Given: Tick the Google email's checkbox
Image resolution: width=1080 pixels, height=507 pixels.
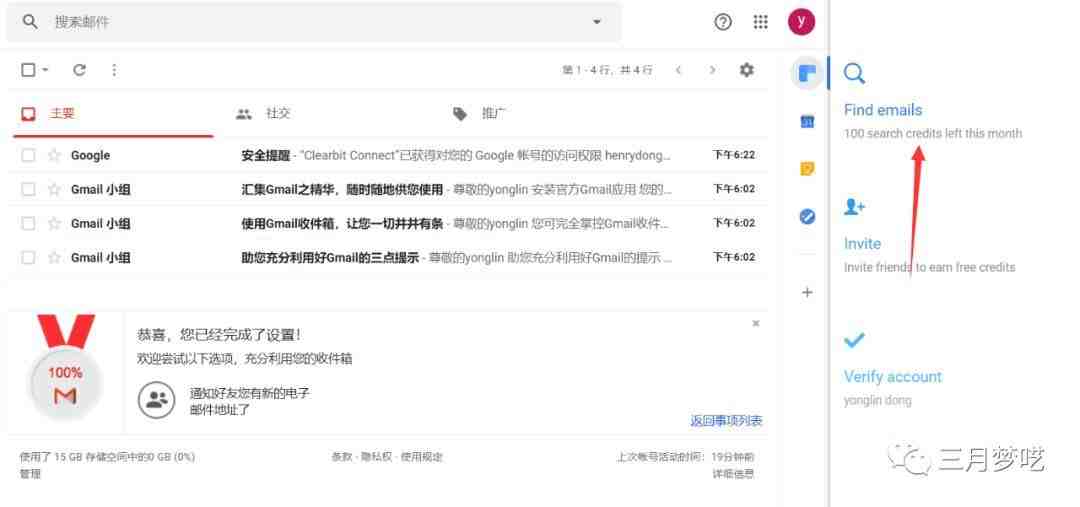Looking at the screenshot, I should [28, 155].
